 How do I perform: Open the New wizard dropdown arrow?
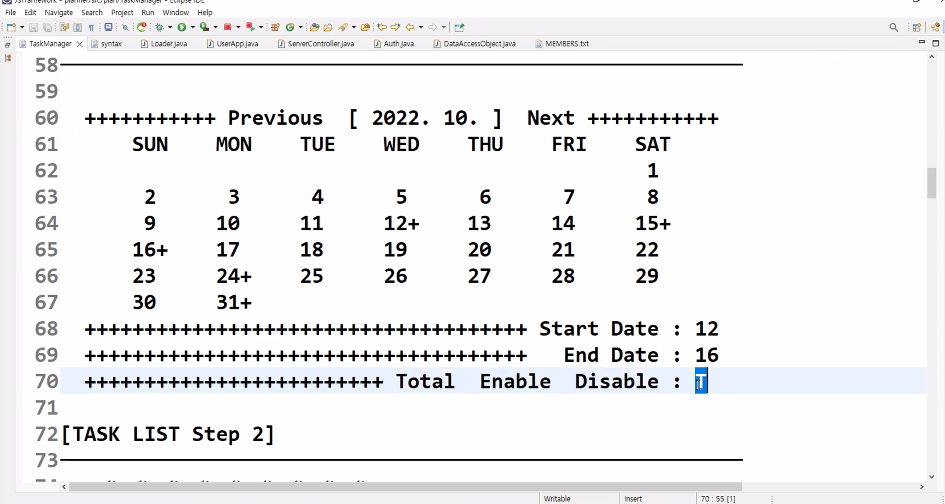(22, 27)
